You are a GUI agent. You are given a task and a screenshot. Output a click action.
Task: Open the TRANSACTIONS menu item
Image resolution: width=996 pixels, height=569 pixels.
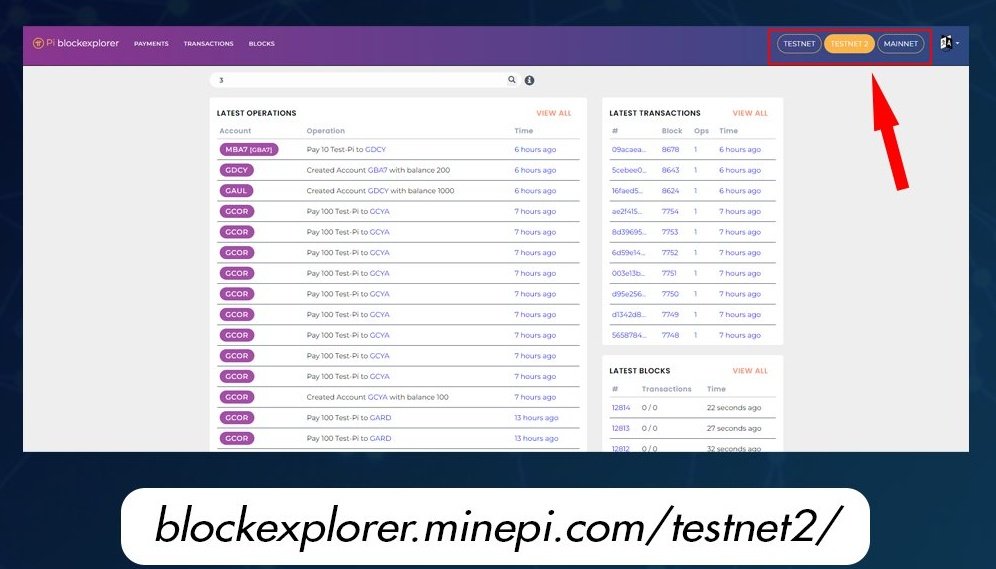click(x=208, y=44)
